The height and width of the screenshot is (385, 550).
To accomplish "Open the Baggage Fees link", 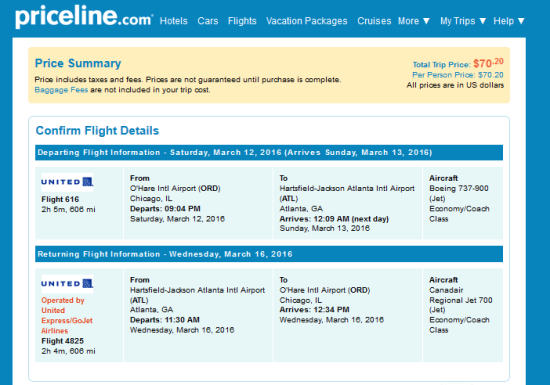I will pyautogui.click(x=61, y=90).
